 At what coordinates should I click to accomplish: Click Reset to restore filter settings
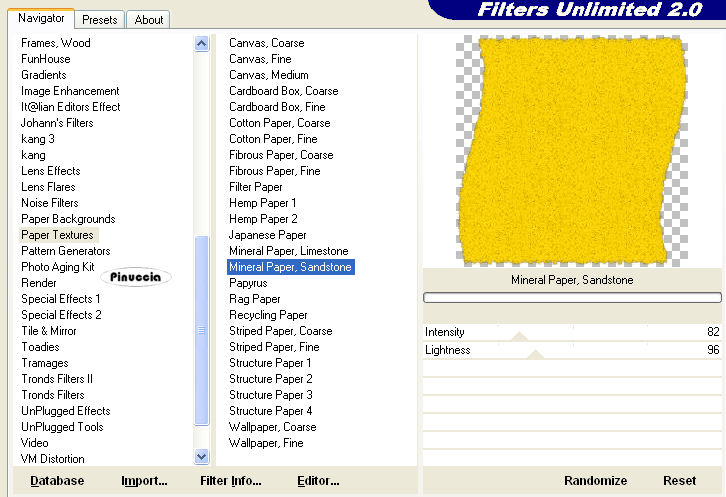tap(679, 481)
